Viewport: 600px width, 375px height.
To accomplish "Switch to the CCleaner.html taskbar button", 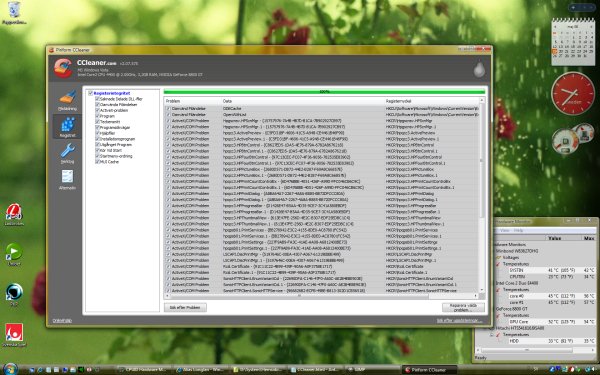I will (x=315, y=370).
